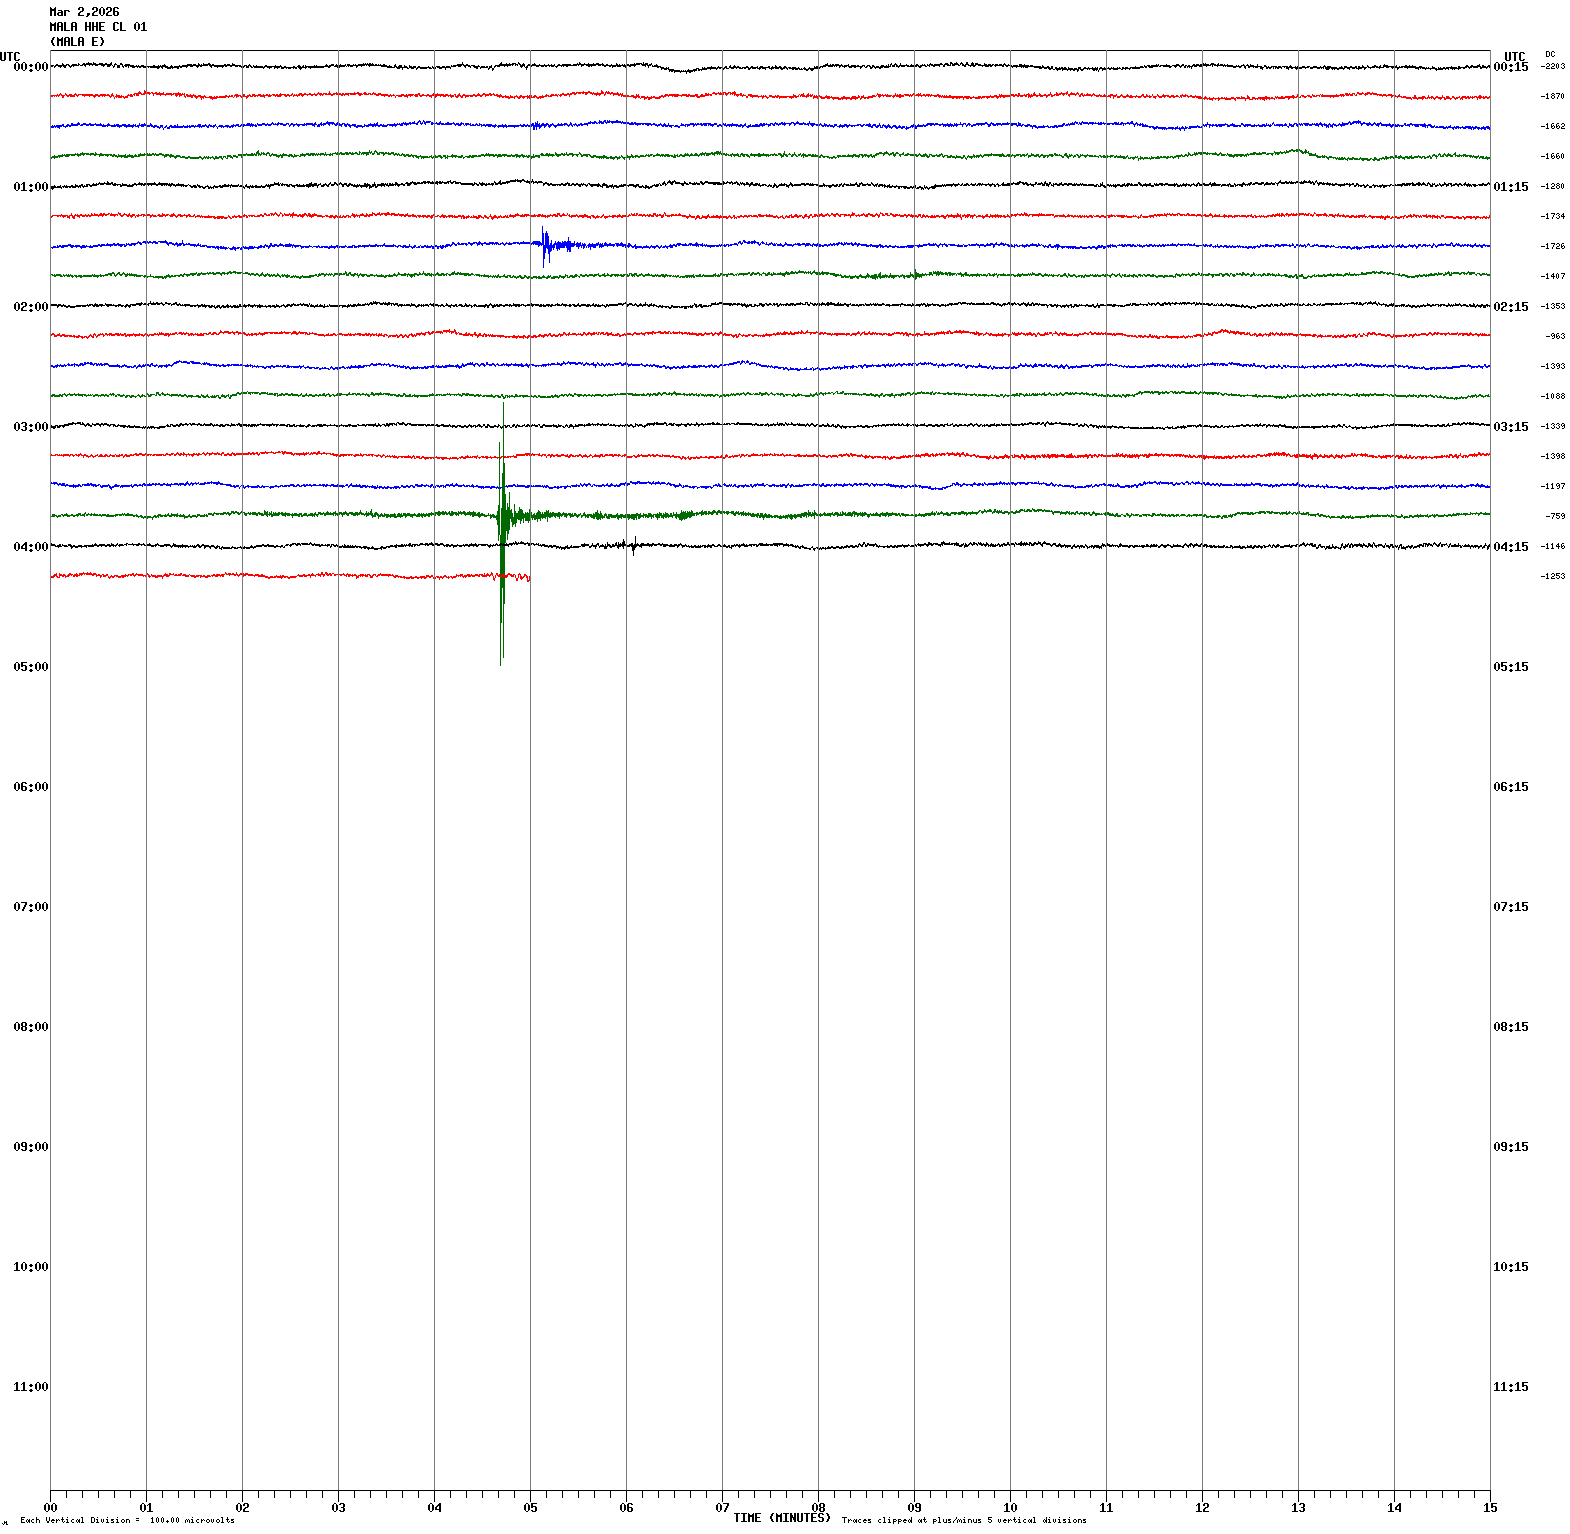Click minute 15 on the bottom axis
The width and height of the screenshot is (1570, 1534).
pos(1490,1508)
